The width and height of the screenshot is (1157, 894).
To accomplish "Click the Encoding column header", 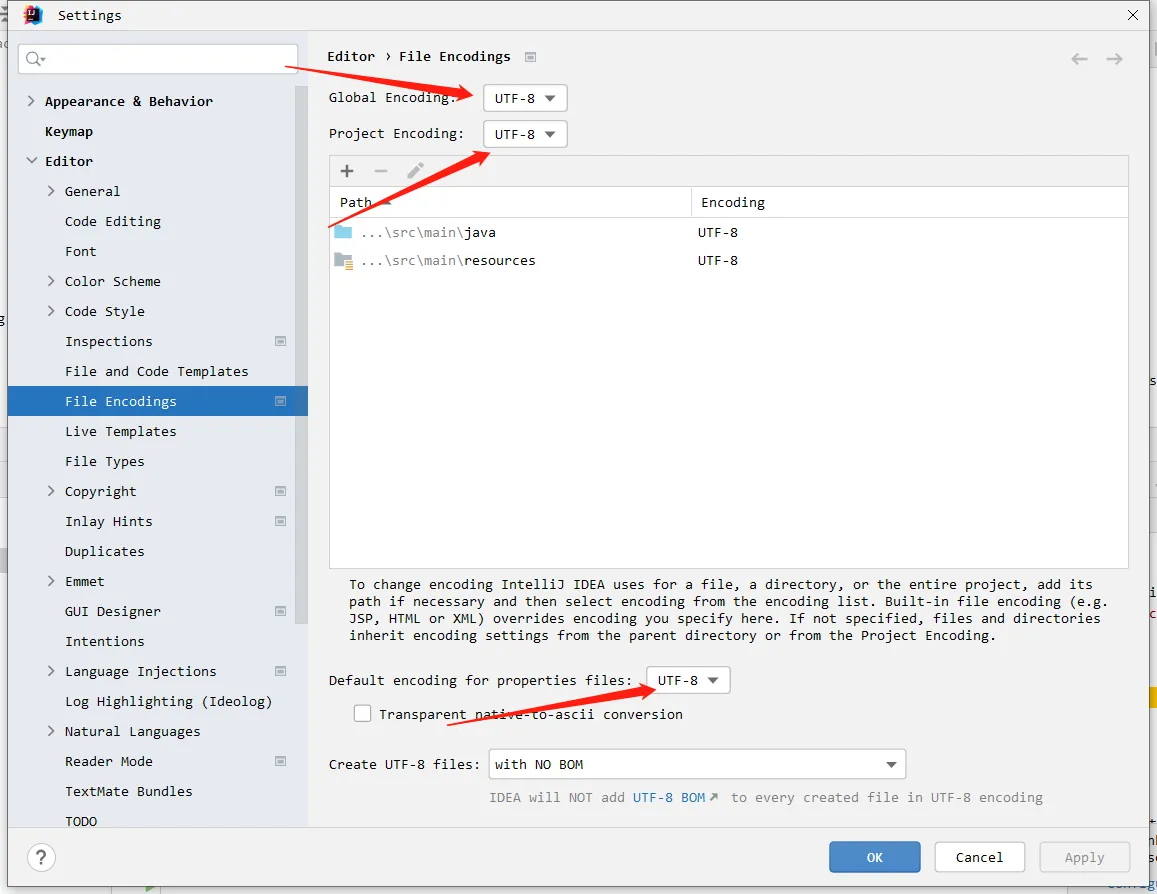I will [909, 202].
